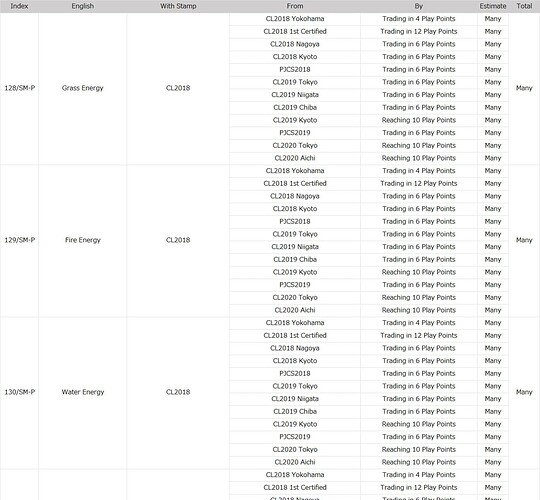Image resolution: width=540 pixels, height=500 pixels.
Task: Click Fire Energy's Trading in 12 Play Points
Action: pos(419,184)
